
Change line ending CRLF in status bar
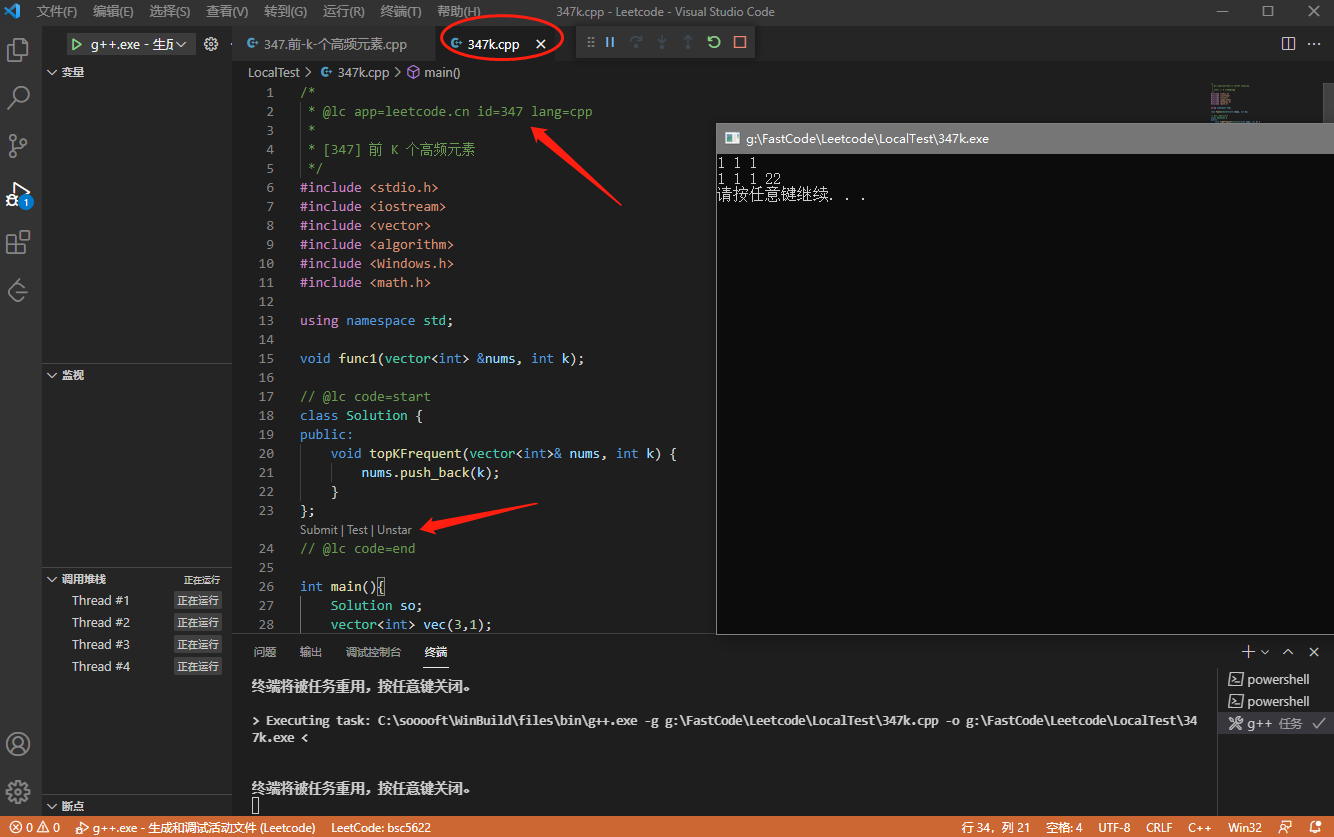[x=1159, y=828]
